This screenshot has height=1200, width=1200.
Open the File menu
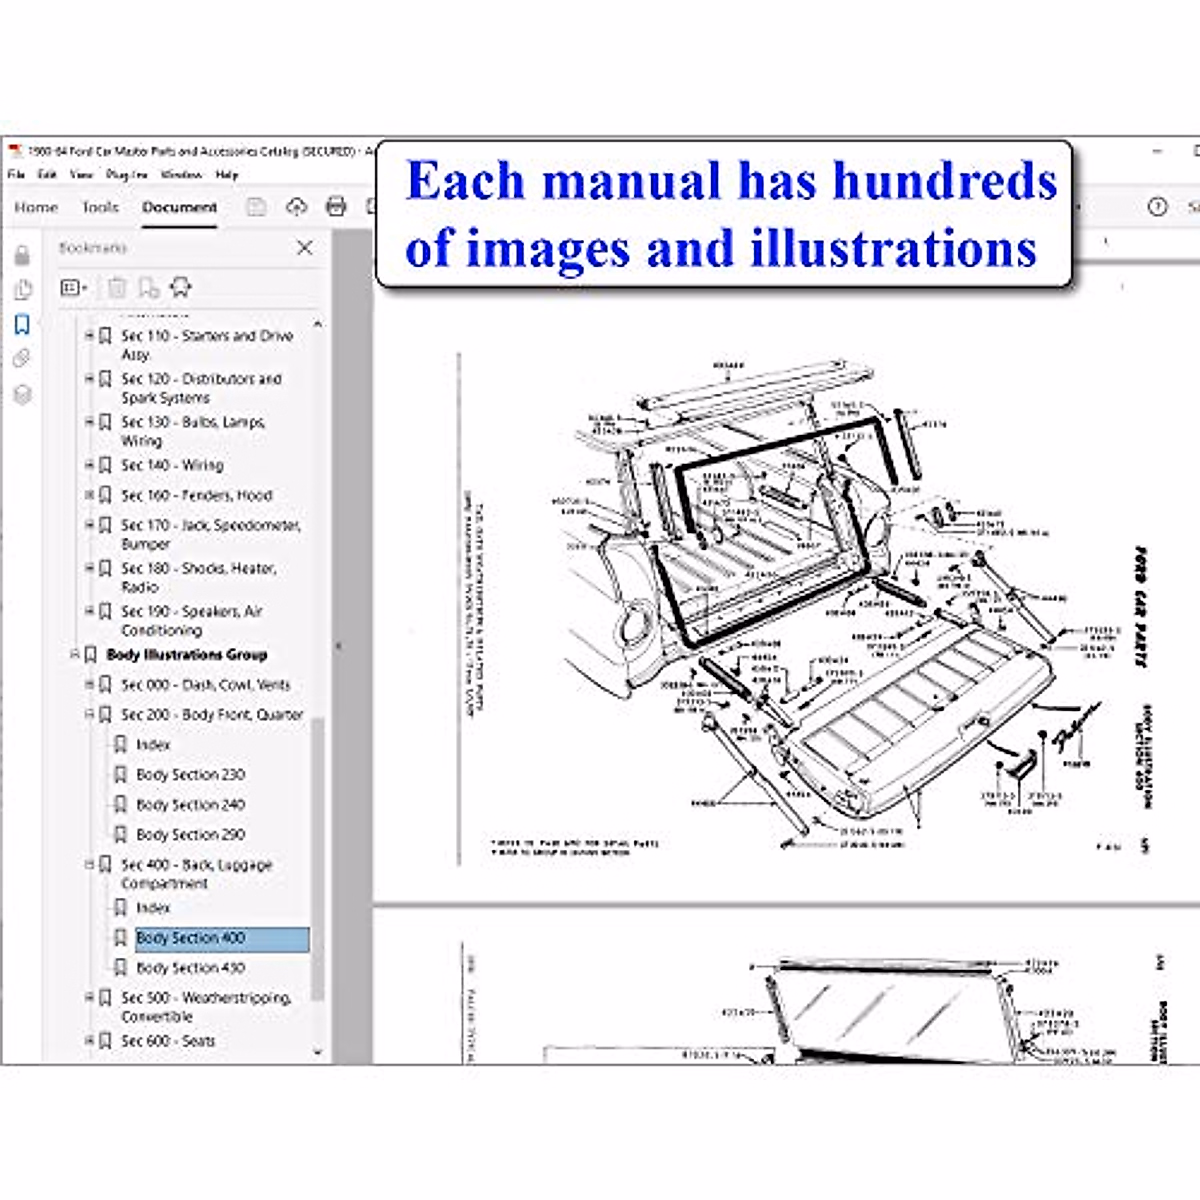(x=16, y=174)
